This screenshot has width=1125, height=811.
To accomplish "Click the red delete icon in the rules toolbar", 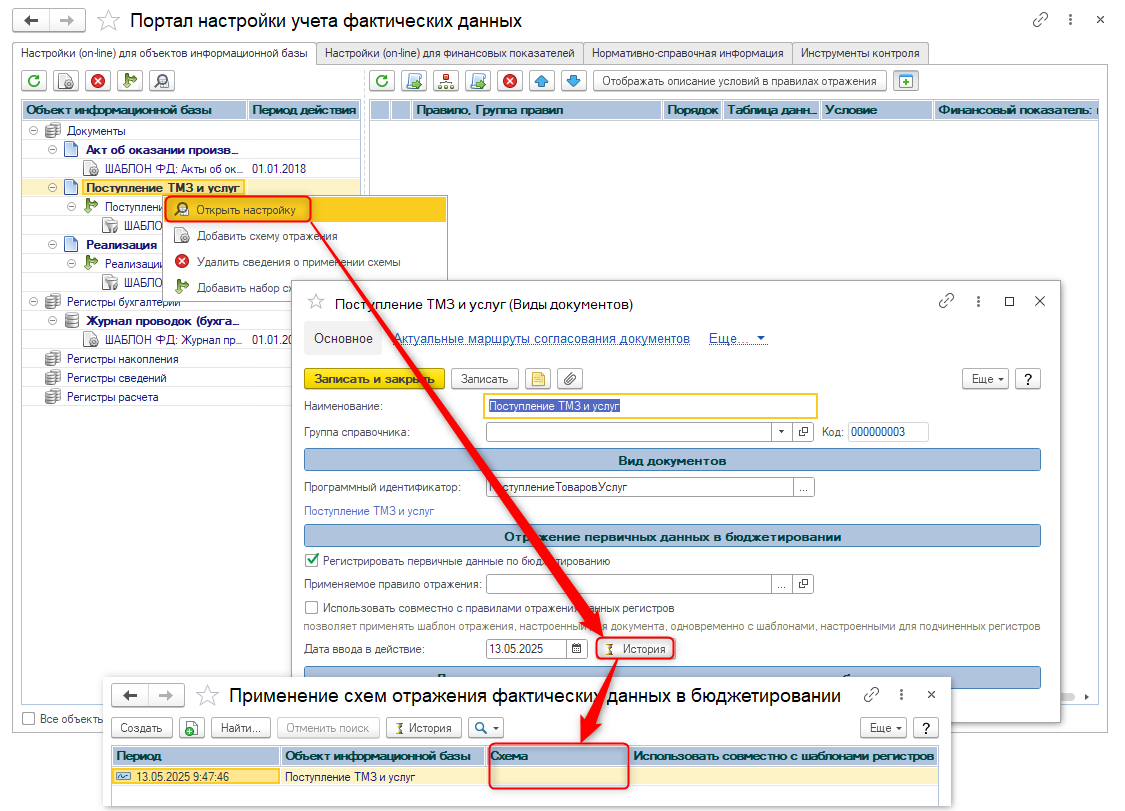I will 509,81.
